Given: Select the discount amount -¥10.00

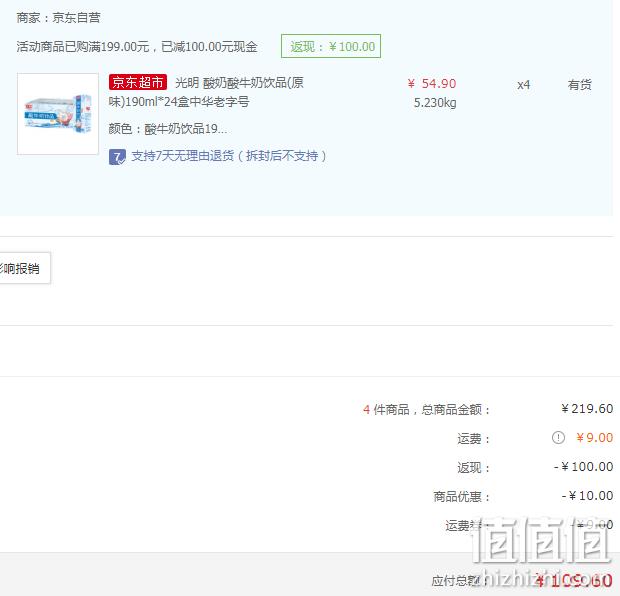Looking at the screenshot, I should pos(588,496).
